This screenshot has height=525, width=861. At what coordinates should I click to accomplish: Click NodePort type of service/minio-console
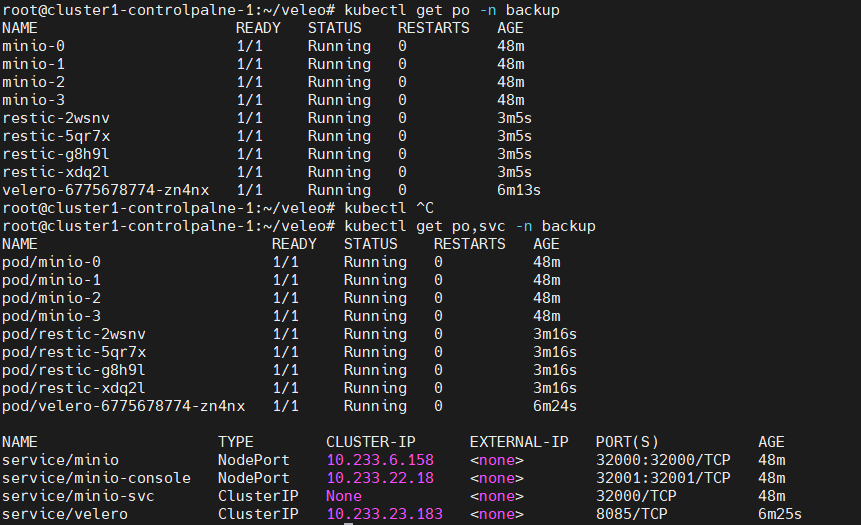coord(254,478)
